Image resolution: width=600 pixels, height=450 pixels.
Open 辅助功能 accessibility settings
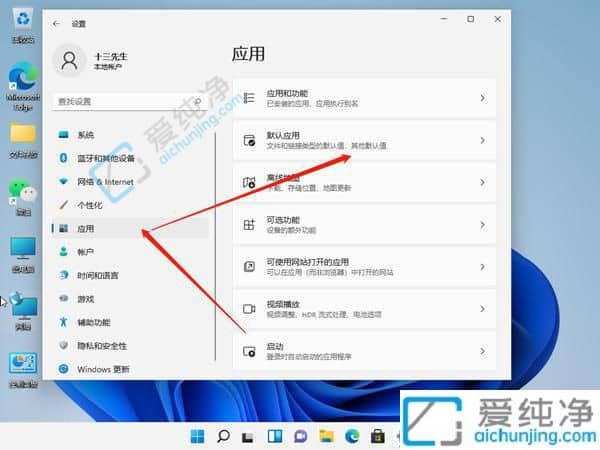130,322
